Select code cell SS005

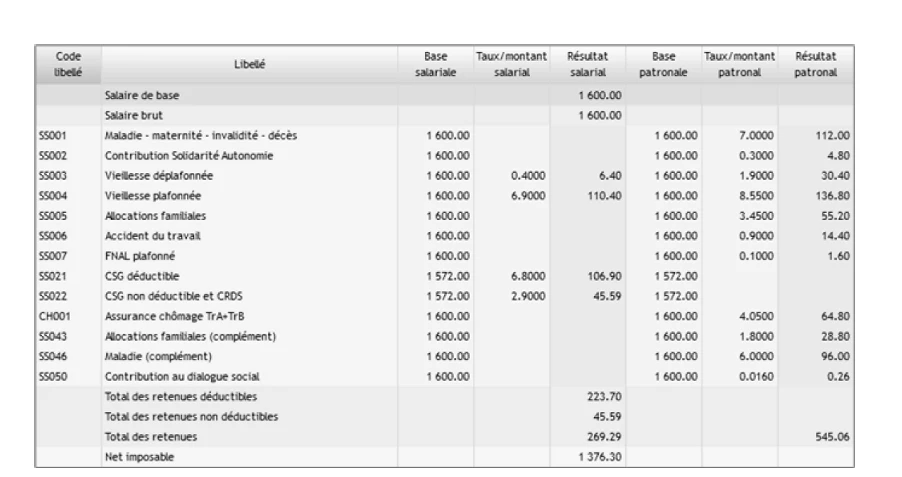pyautogui.click(x=52, y=216)
